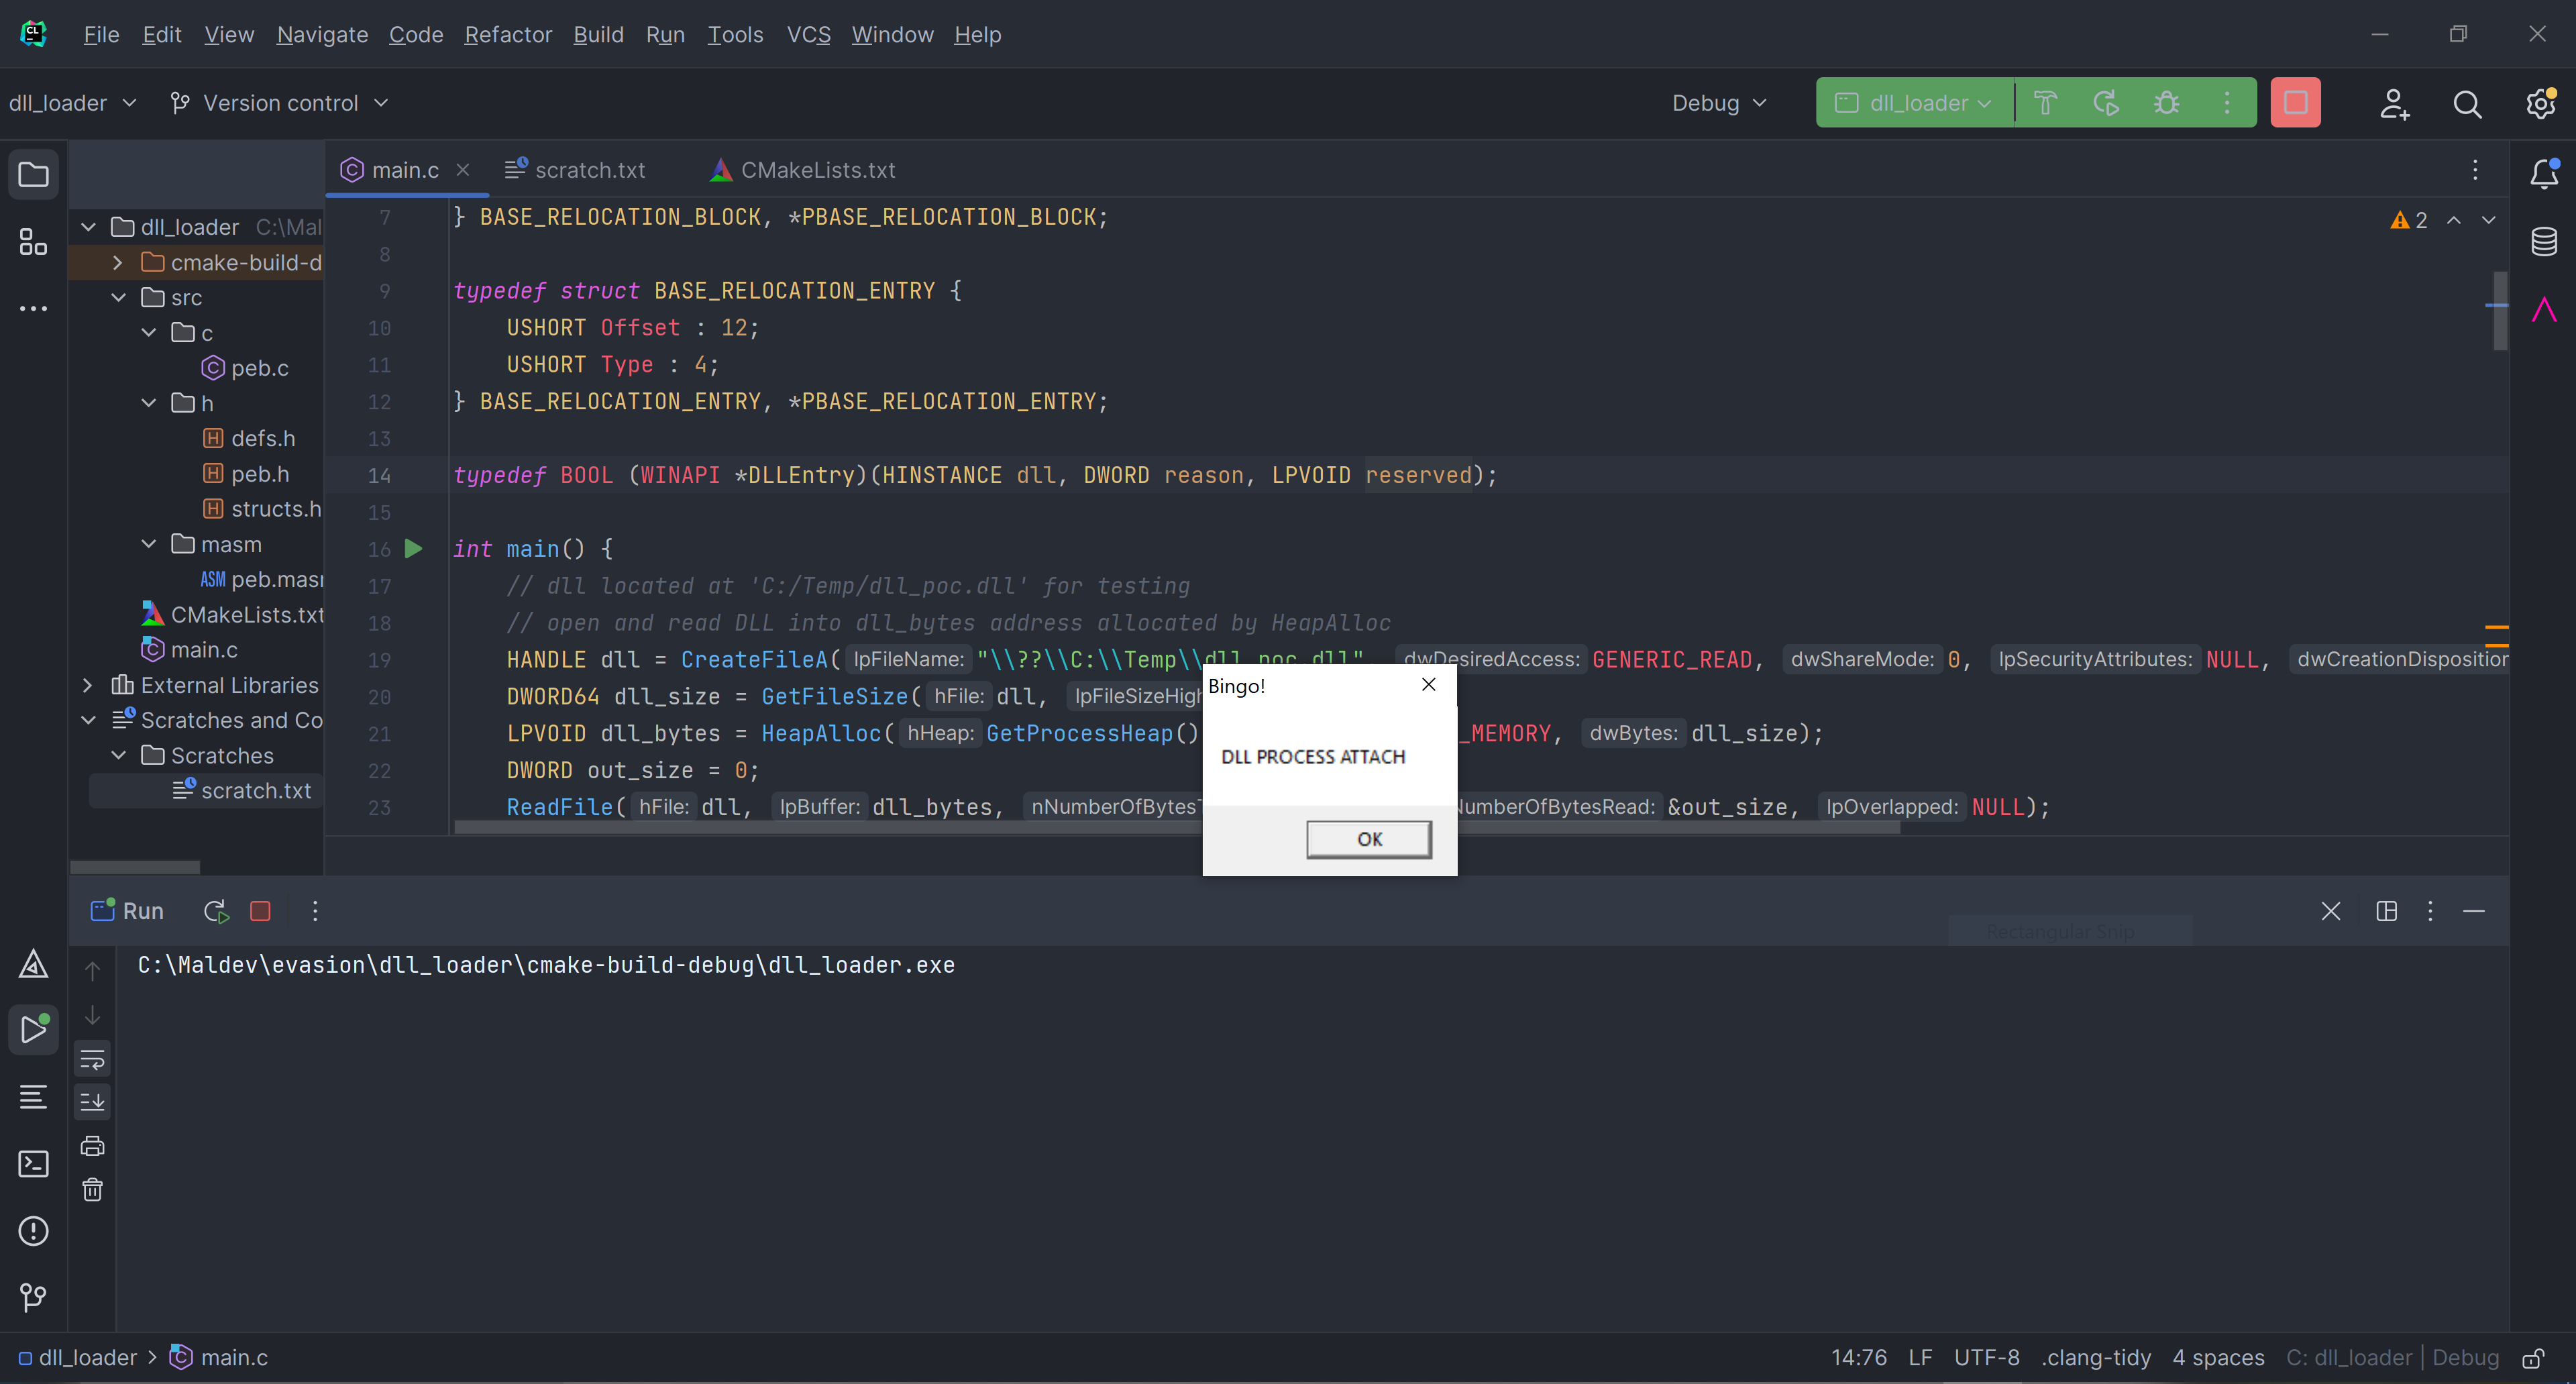Click the Build hammer icon
Screen dimensions: 2576x1384
pos(2045,103)
